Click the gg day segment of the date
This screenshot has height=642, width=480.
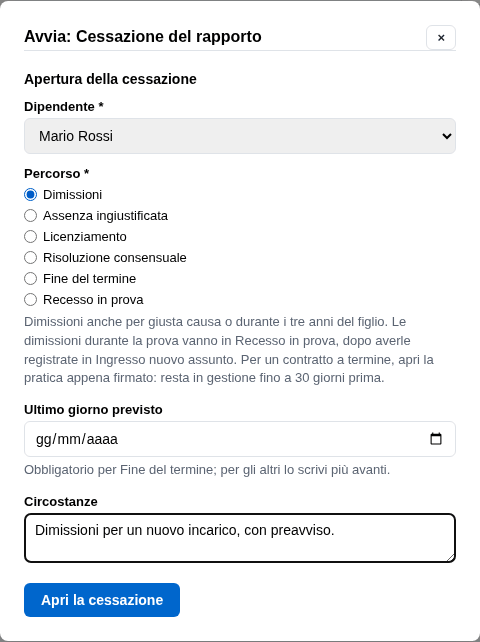point(44,439)
